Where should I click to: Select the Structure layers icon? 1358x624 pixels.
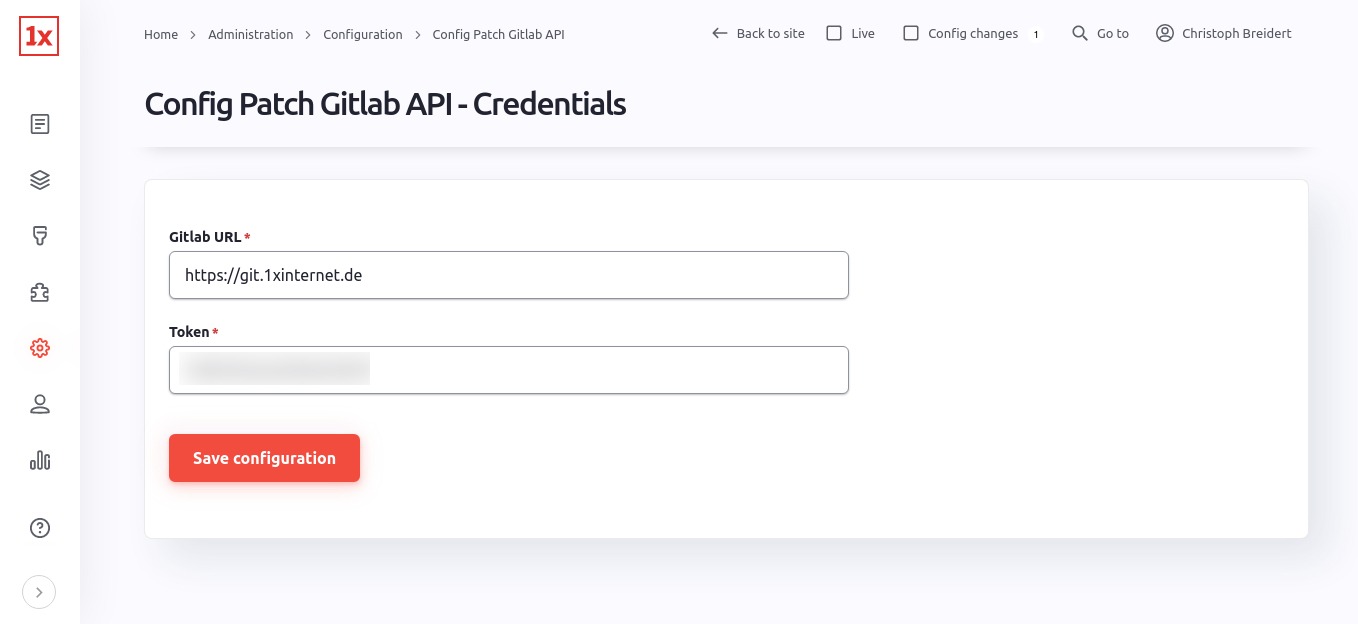coord(39,180)
